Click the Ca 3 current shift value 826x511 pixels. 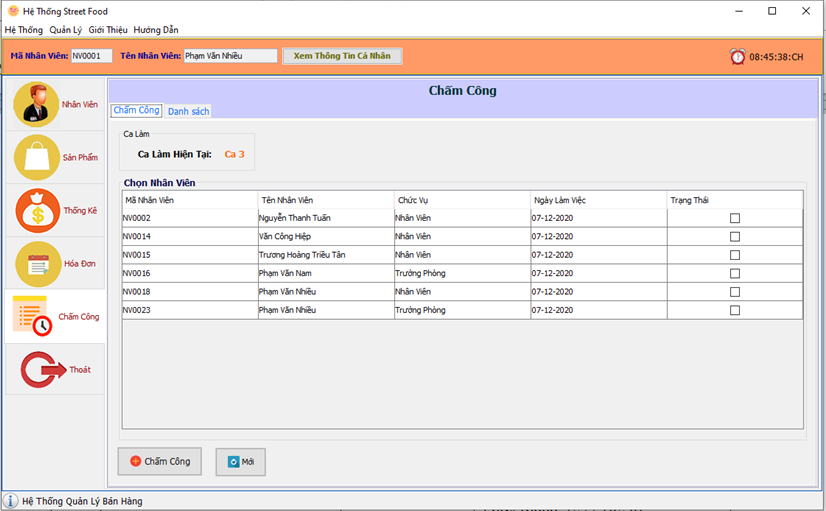pyautogui.click(x=234, y=154)
